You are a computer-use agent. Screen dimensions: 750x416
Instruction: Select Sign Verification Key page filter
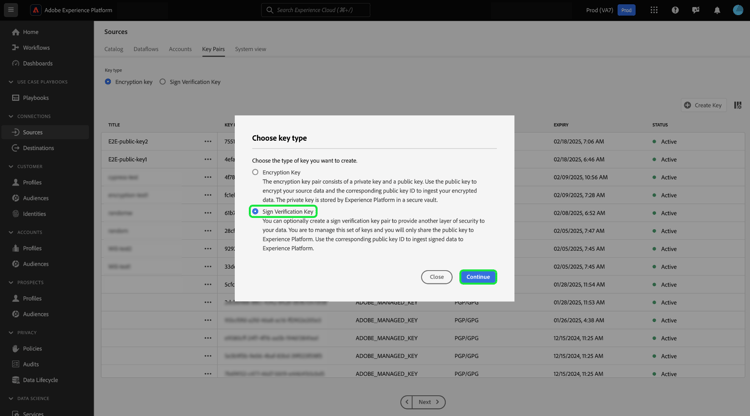point(163,82)
